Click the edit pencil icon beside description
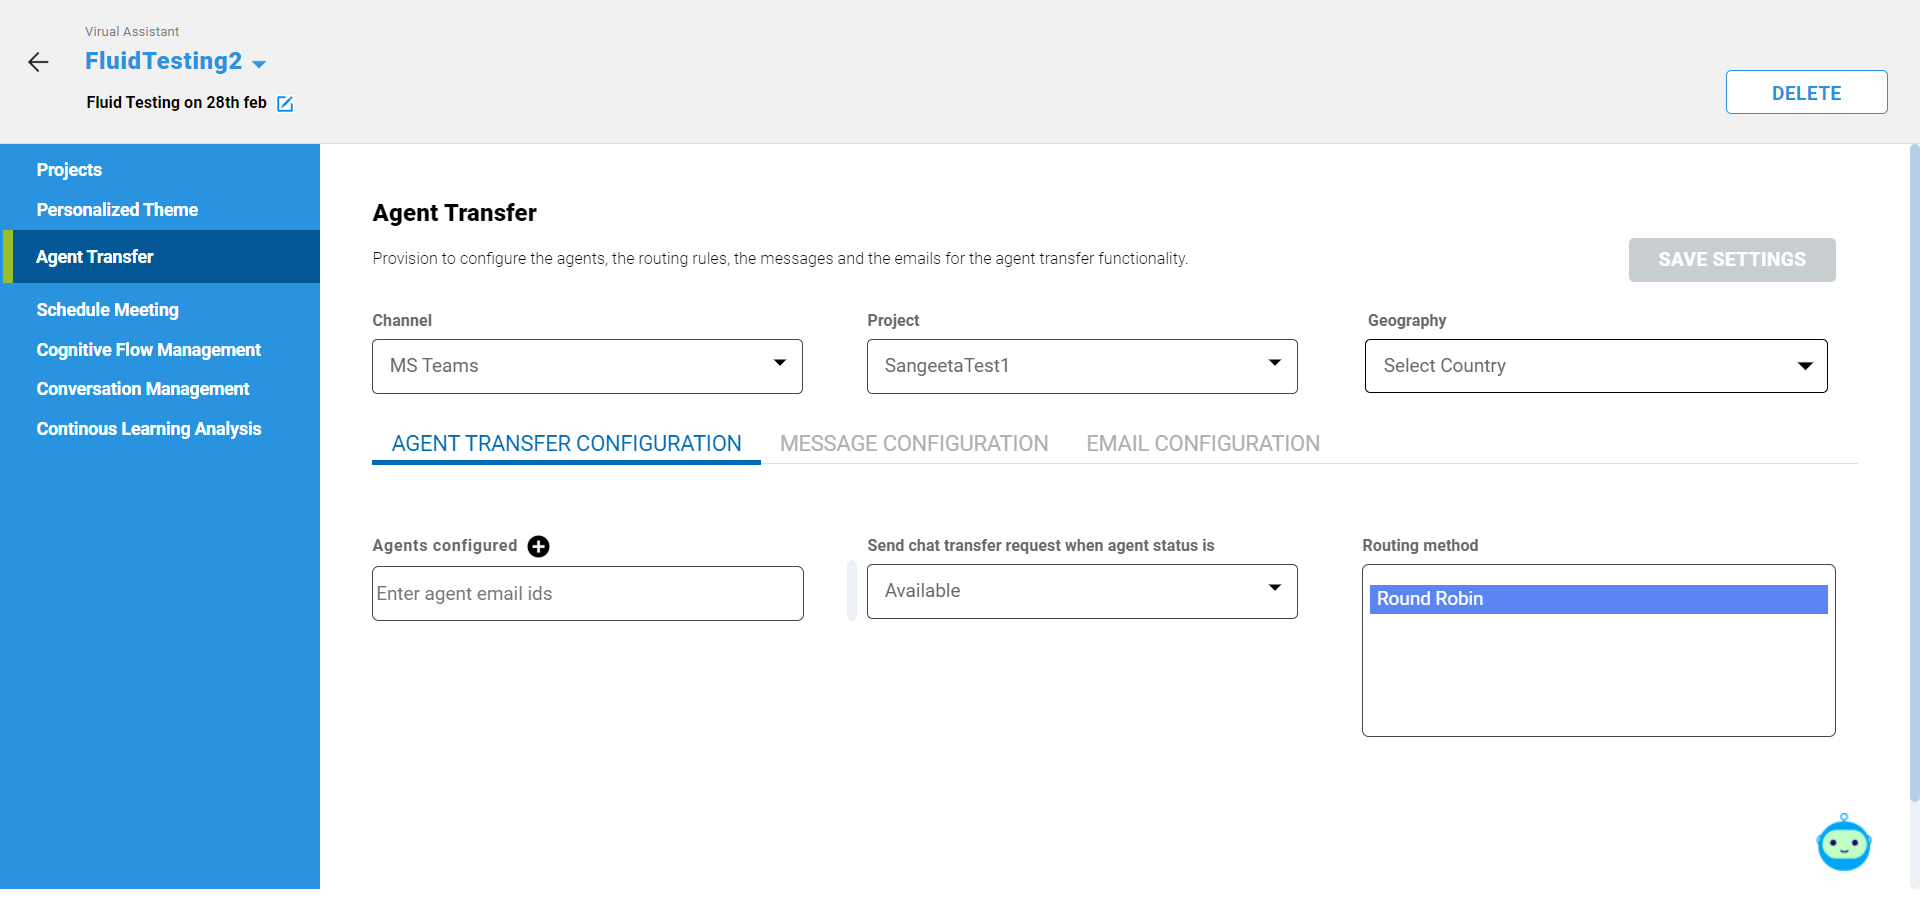 [285, 104]
